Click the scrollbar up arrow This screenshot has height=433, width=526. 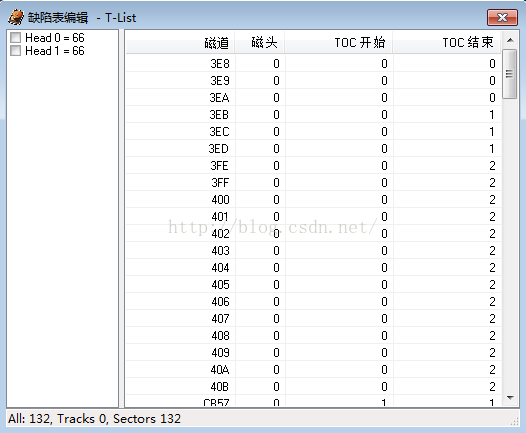tap(510, 40)
